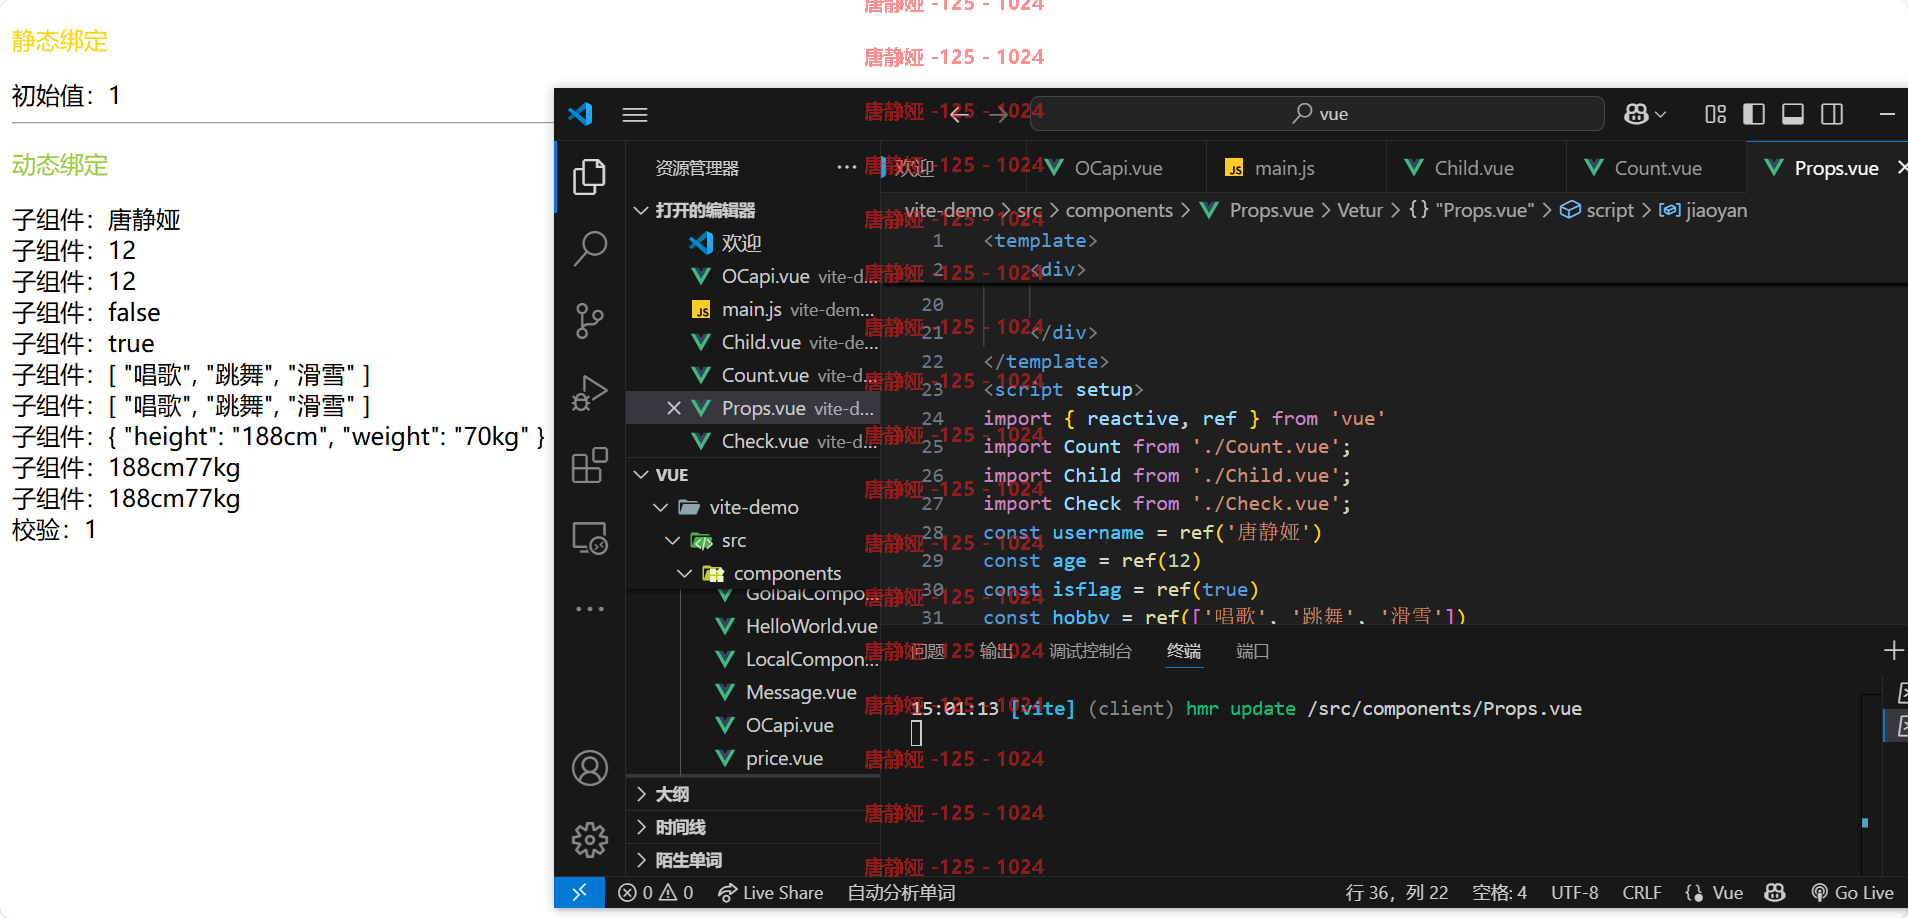Start Live Share session
1908x918 pixels.
pyautogui.click(x=771, y=892)
